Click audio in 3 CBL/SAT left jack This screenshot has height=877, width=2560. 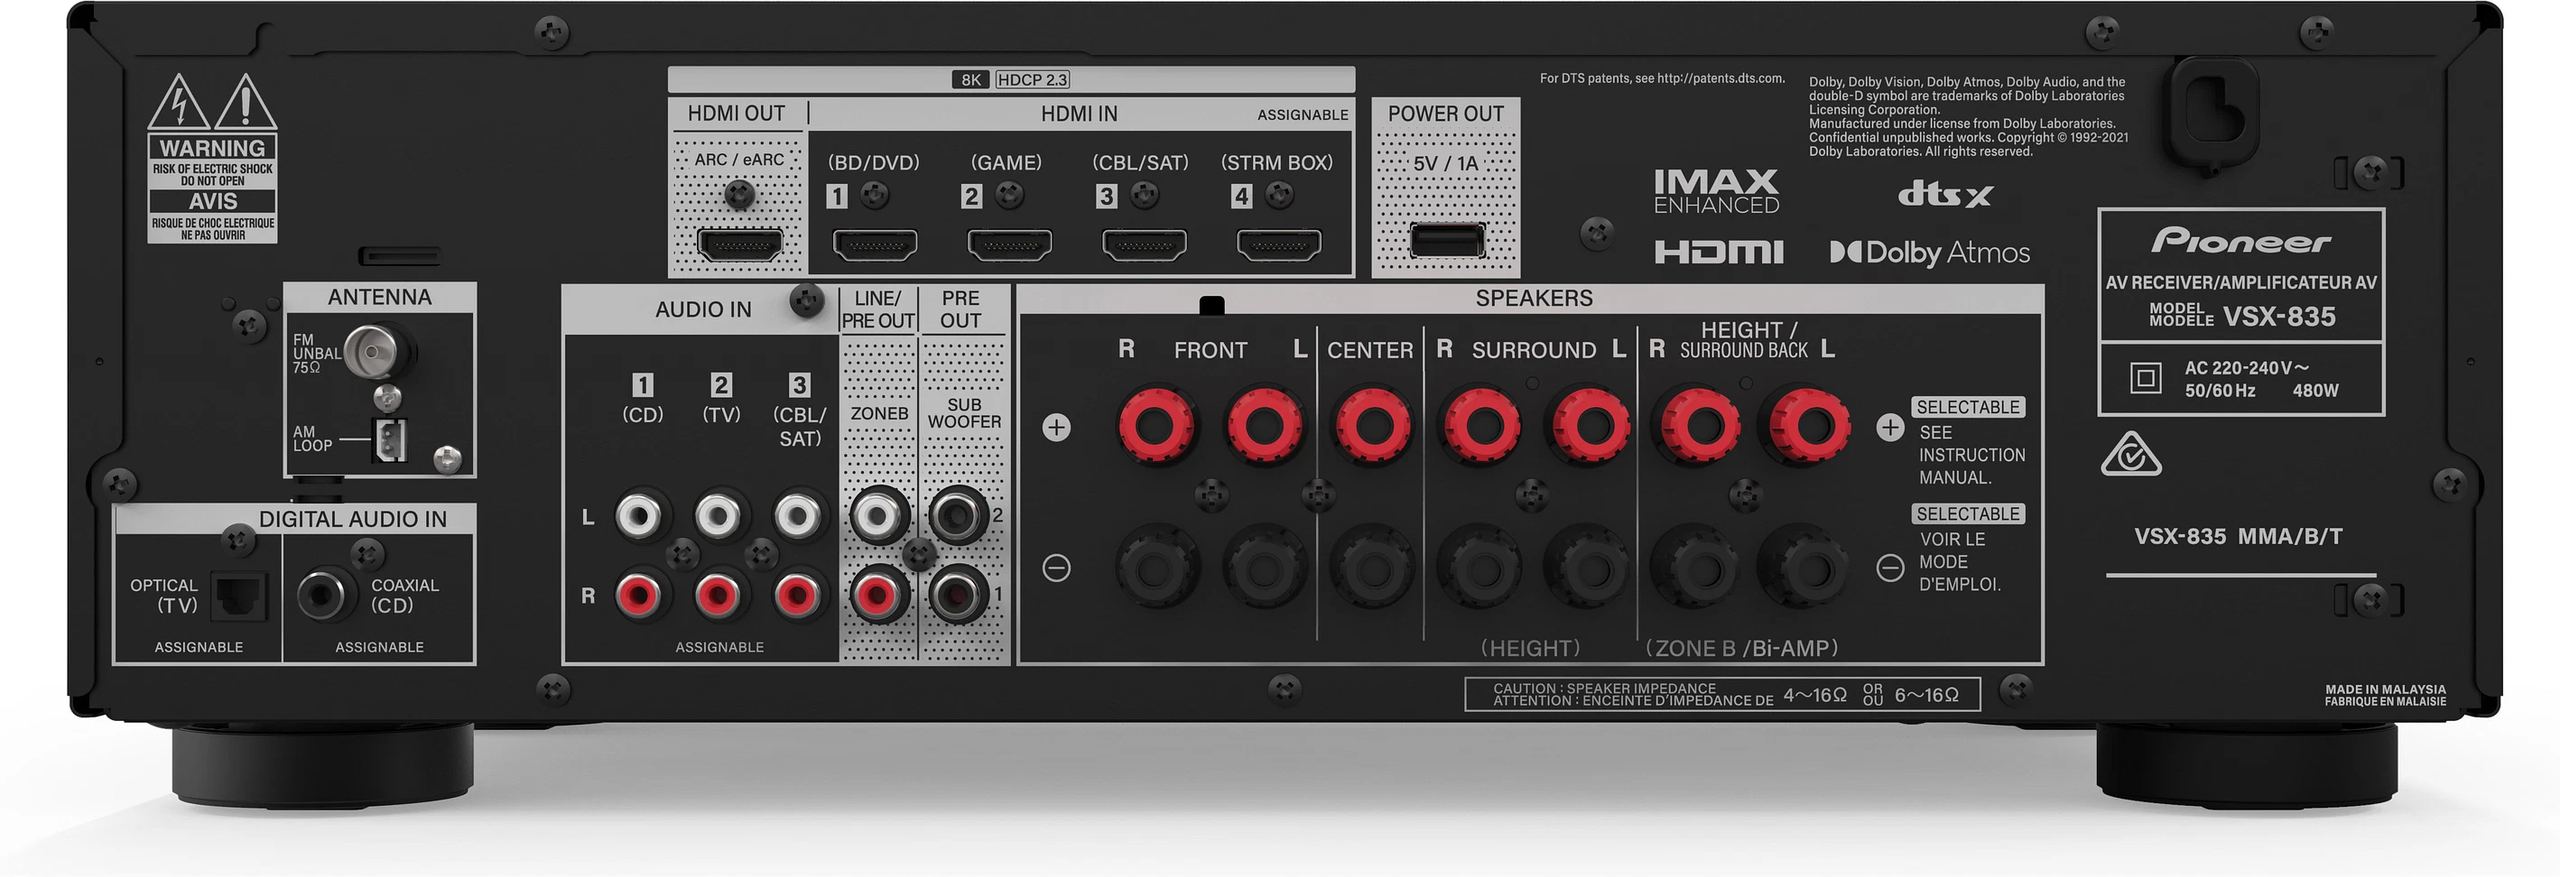coord(796,516)
